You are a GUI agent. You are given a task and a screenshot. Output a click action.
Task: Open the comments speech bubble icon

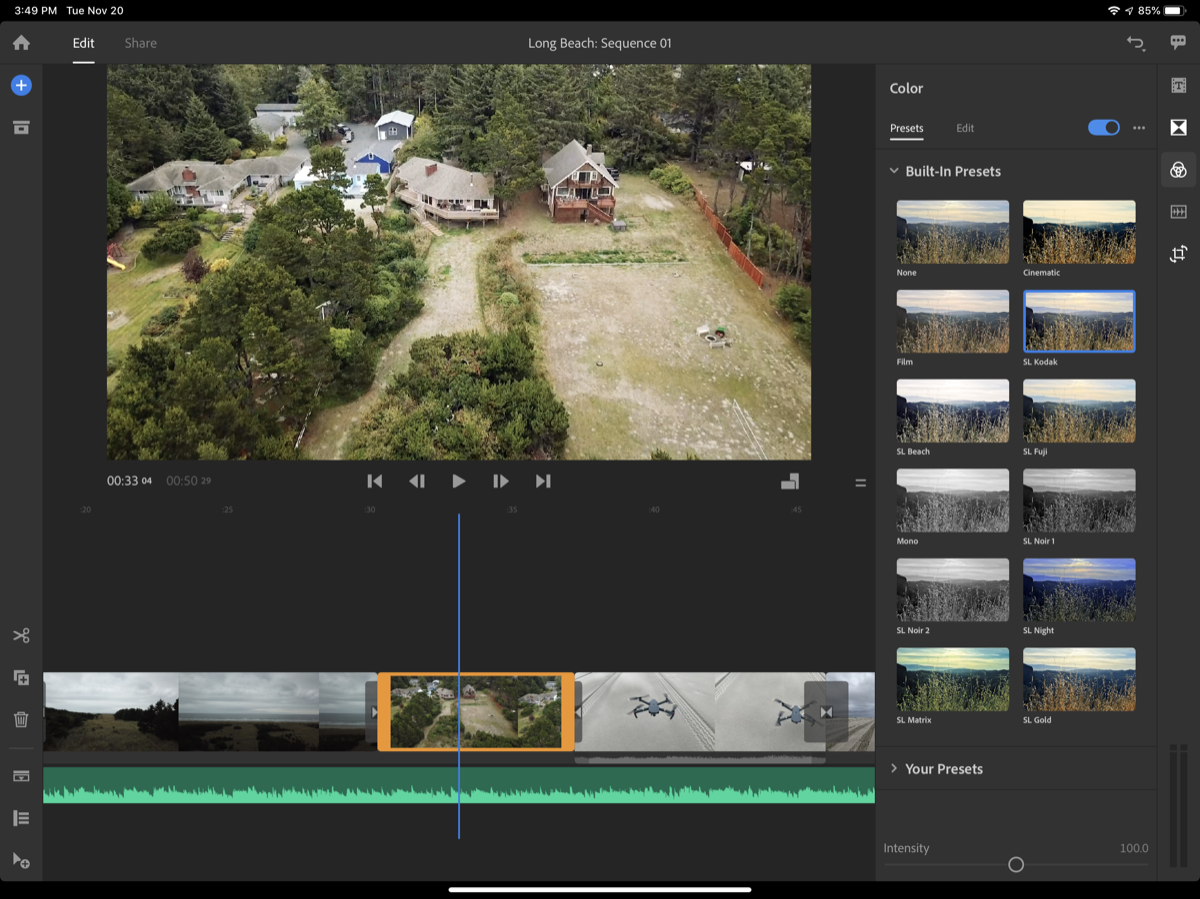1178,43
